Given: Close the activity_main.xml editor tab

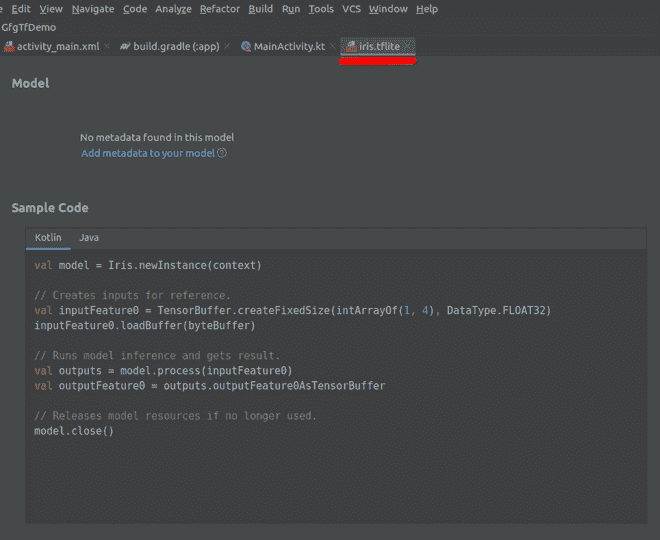Looking at the screenshot, I should [107, 47].
